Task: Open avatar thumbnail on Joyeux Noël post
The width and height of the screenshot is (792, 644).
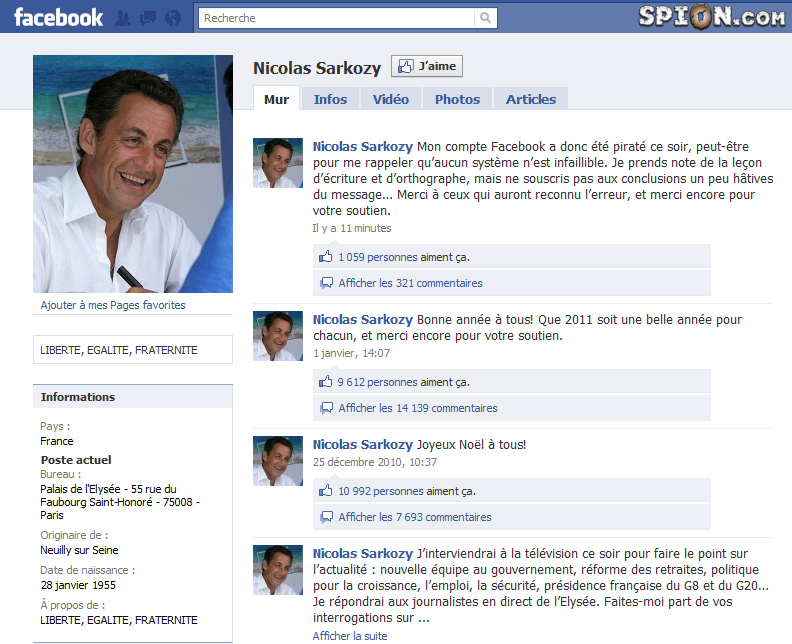Action: tap(278, 461)
